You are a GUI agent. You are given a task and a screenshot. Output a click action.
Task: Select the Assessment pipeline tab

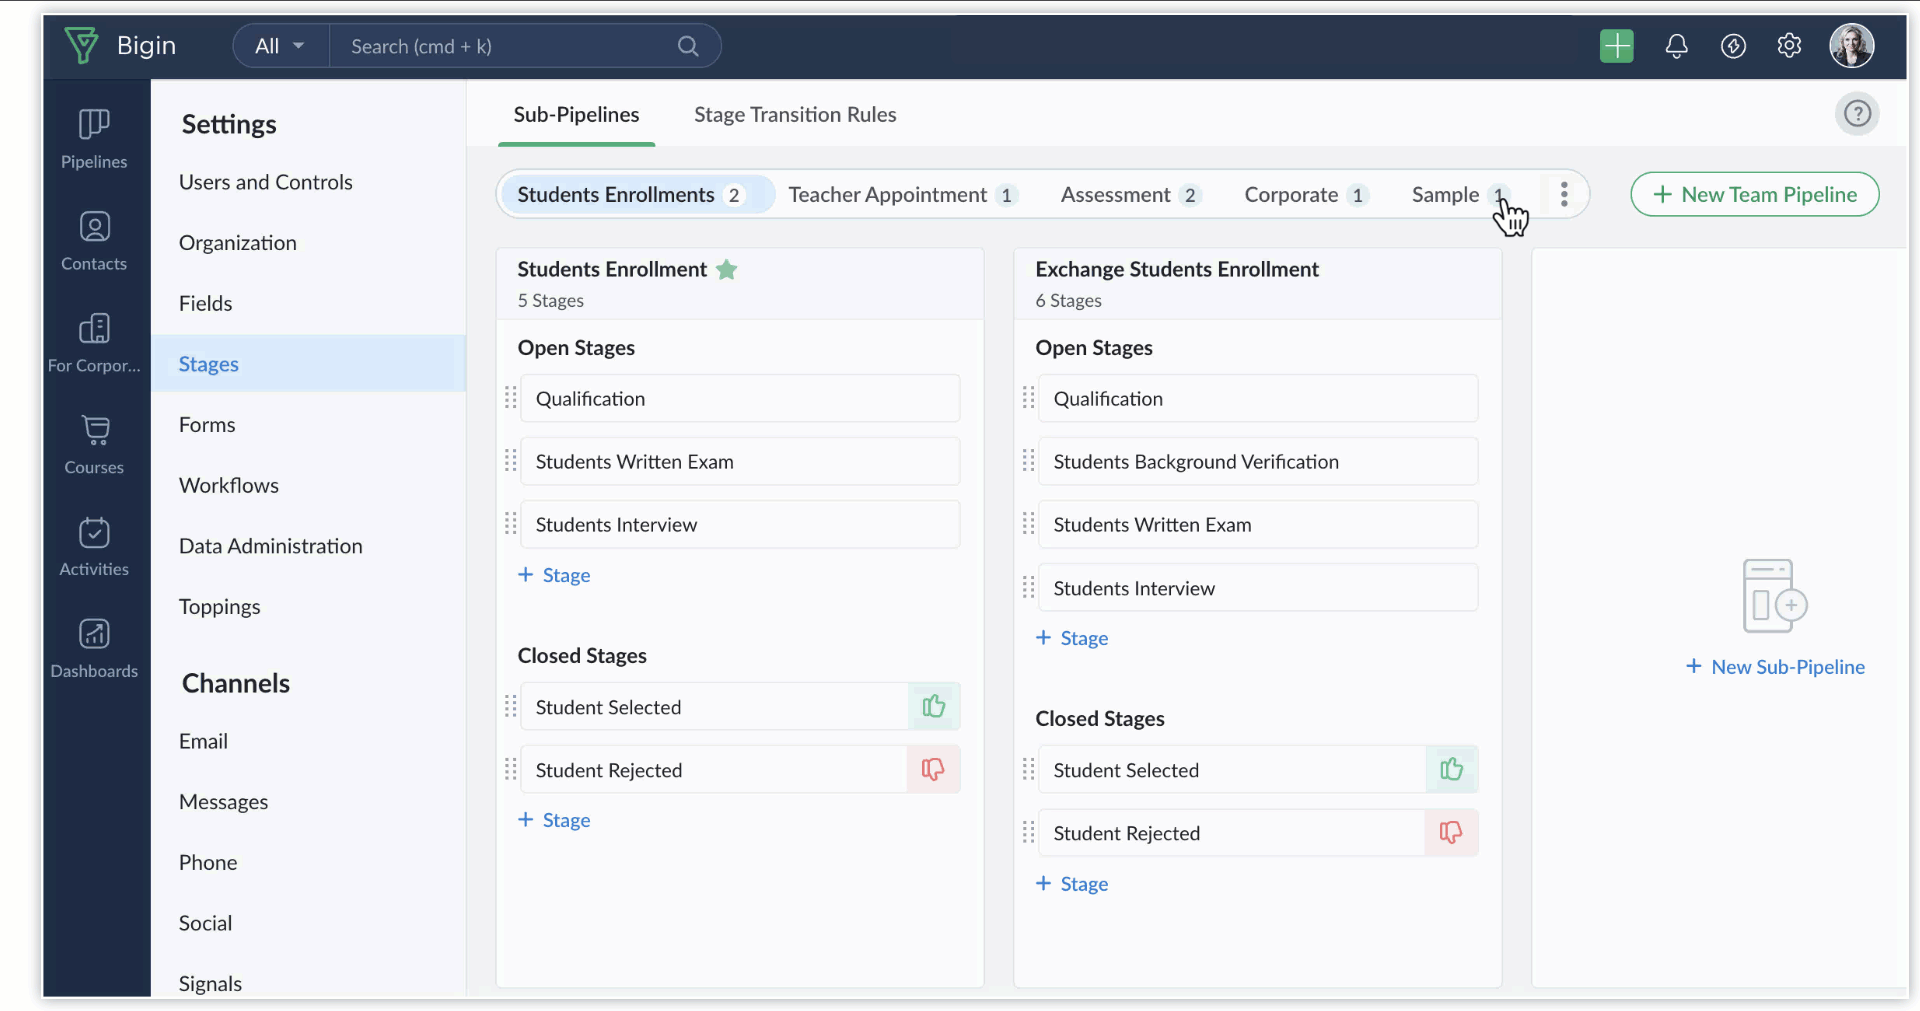1130,195
